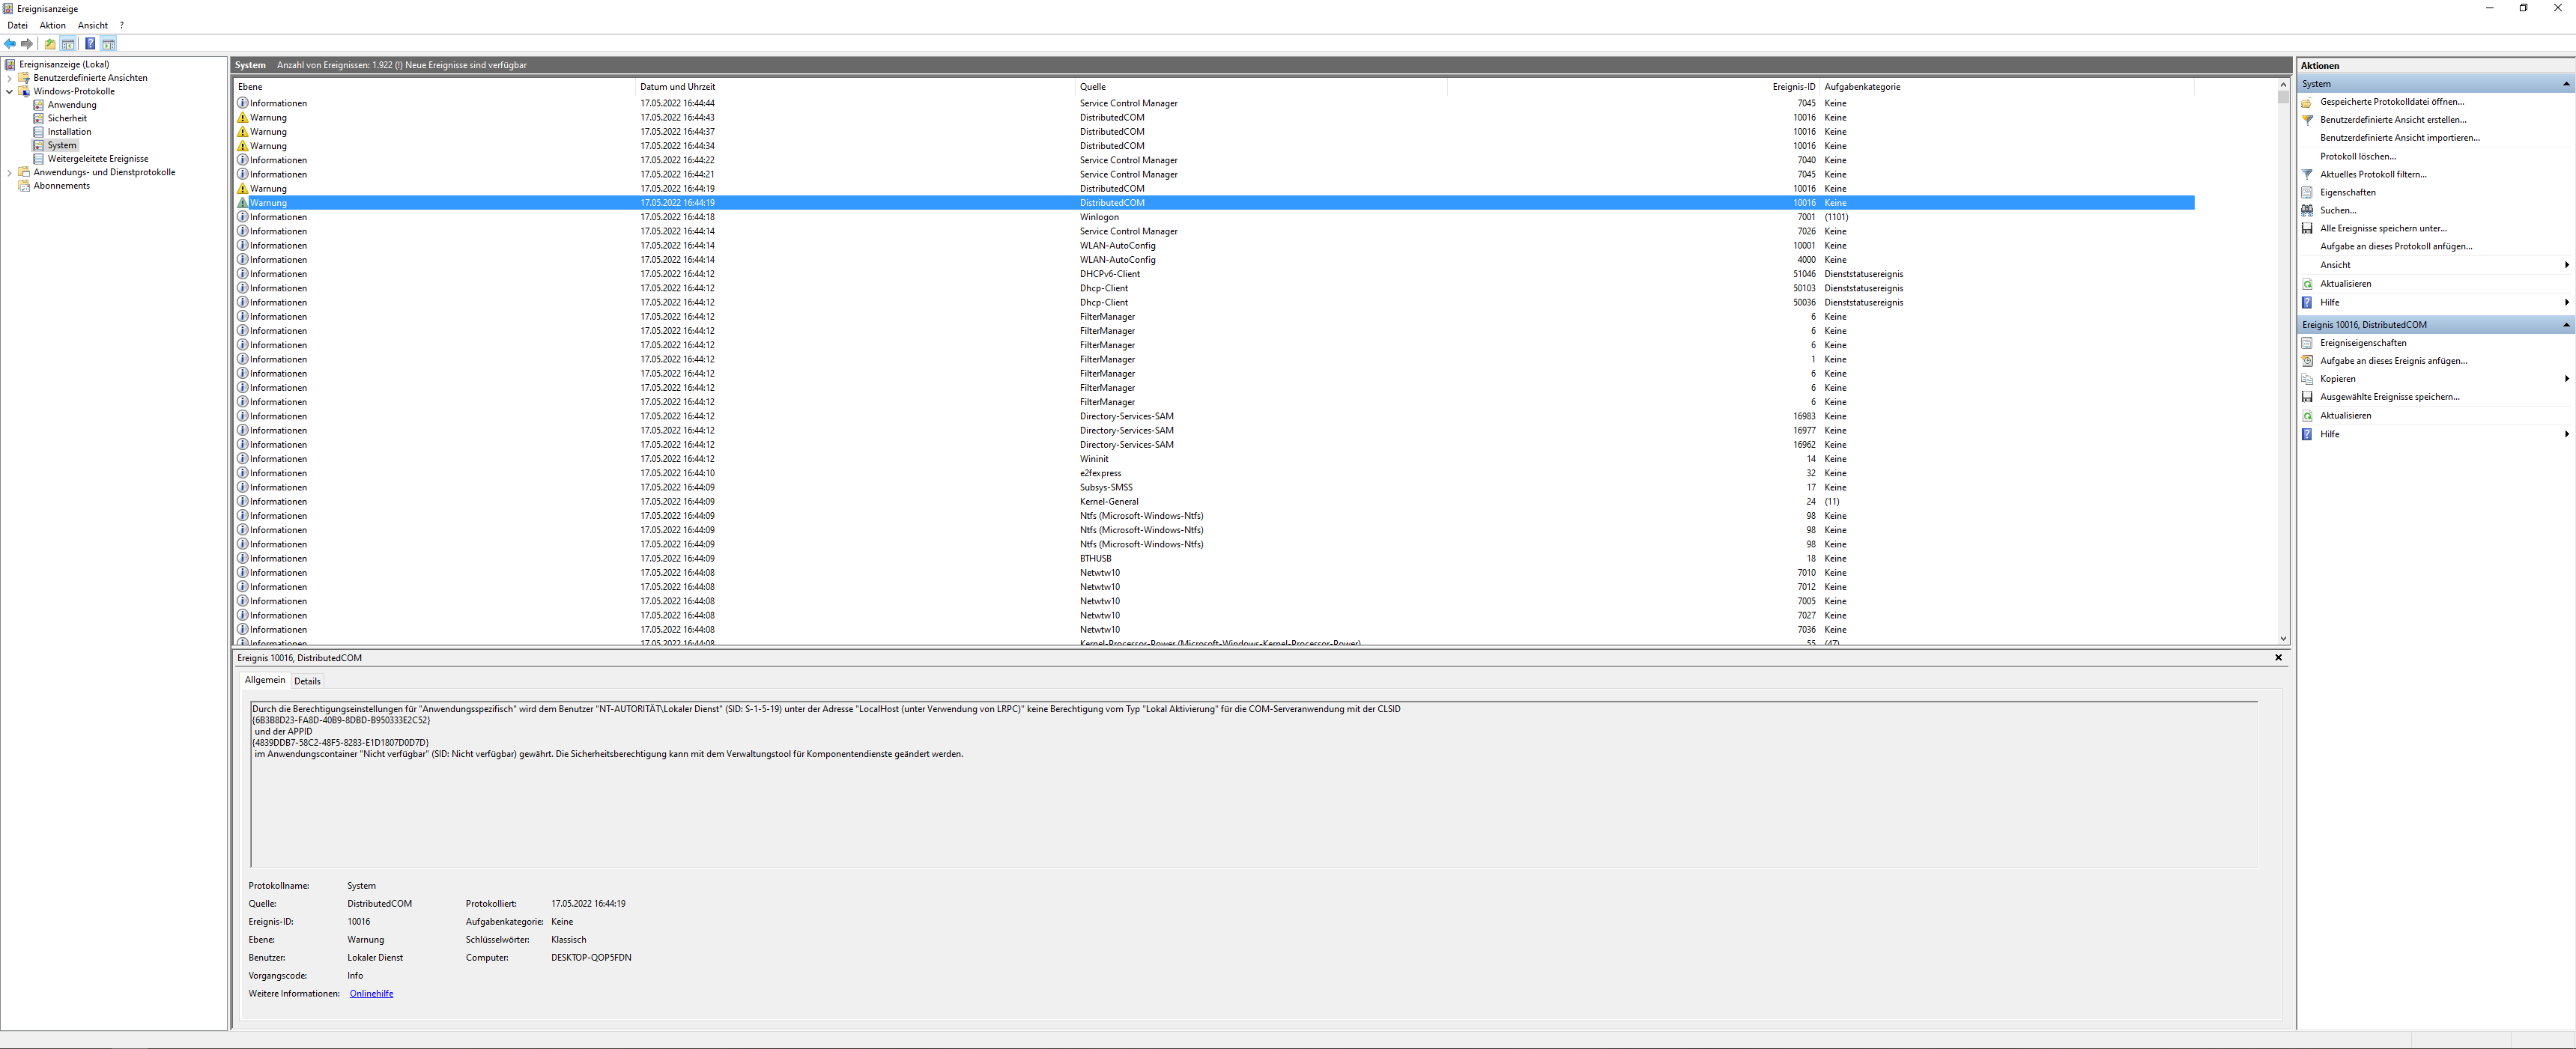Toggle the Actions pane toolbar icon
Screen dimensions: 2576x1049
[x=108, y=44]
